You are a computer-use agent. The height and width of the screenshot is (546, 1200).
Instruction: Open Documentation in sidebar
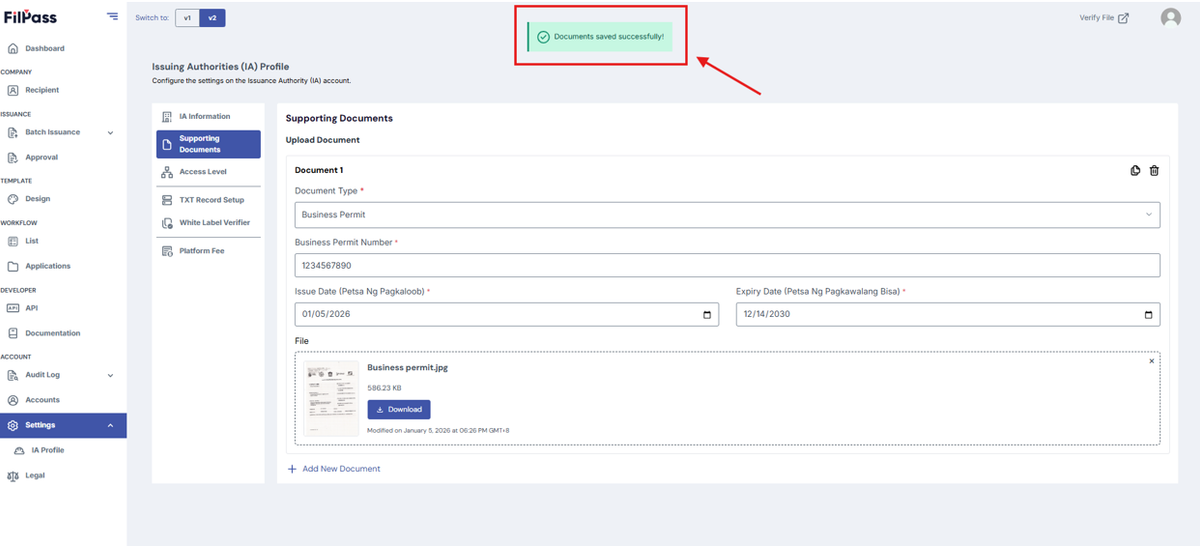tap(53, 333)
